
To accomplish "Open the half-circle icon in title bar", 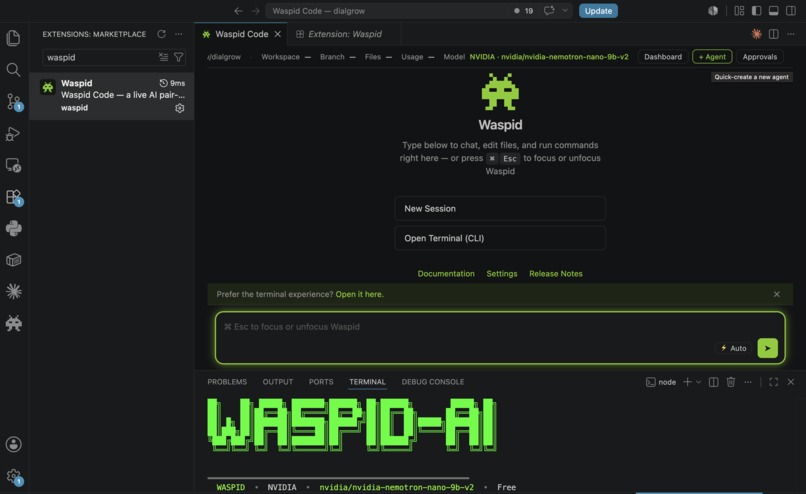I will (713, 11).
